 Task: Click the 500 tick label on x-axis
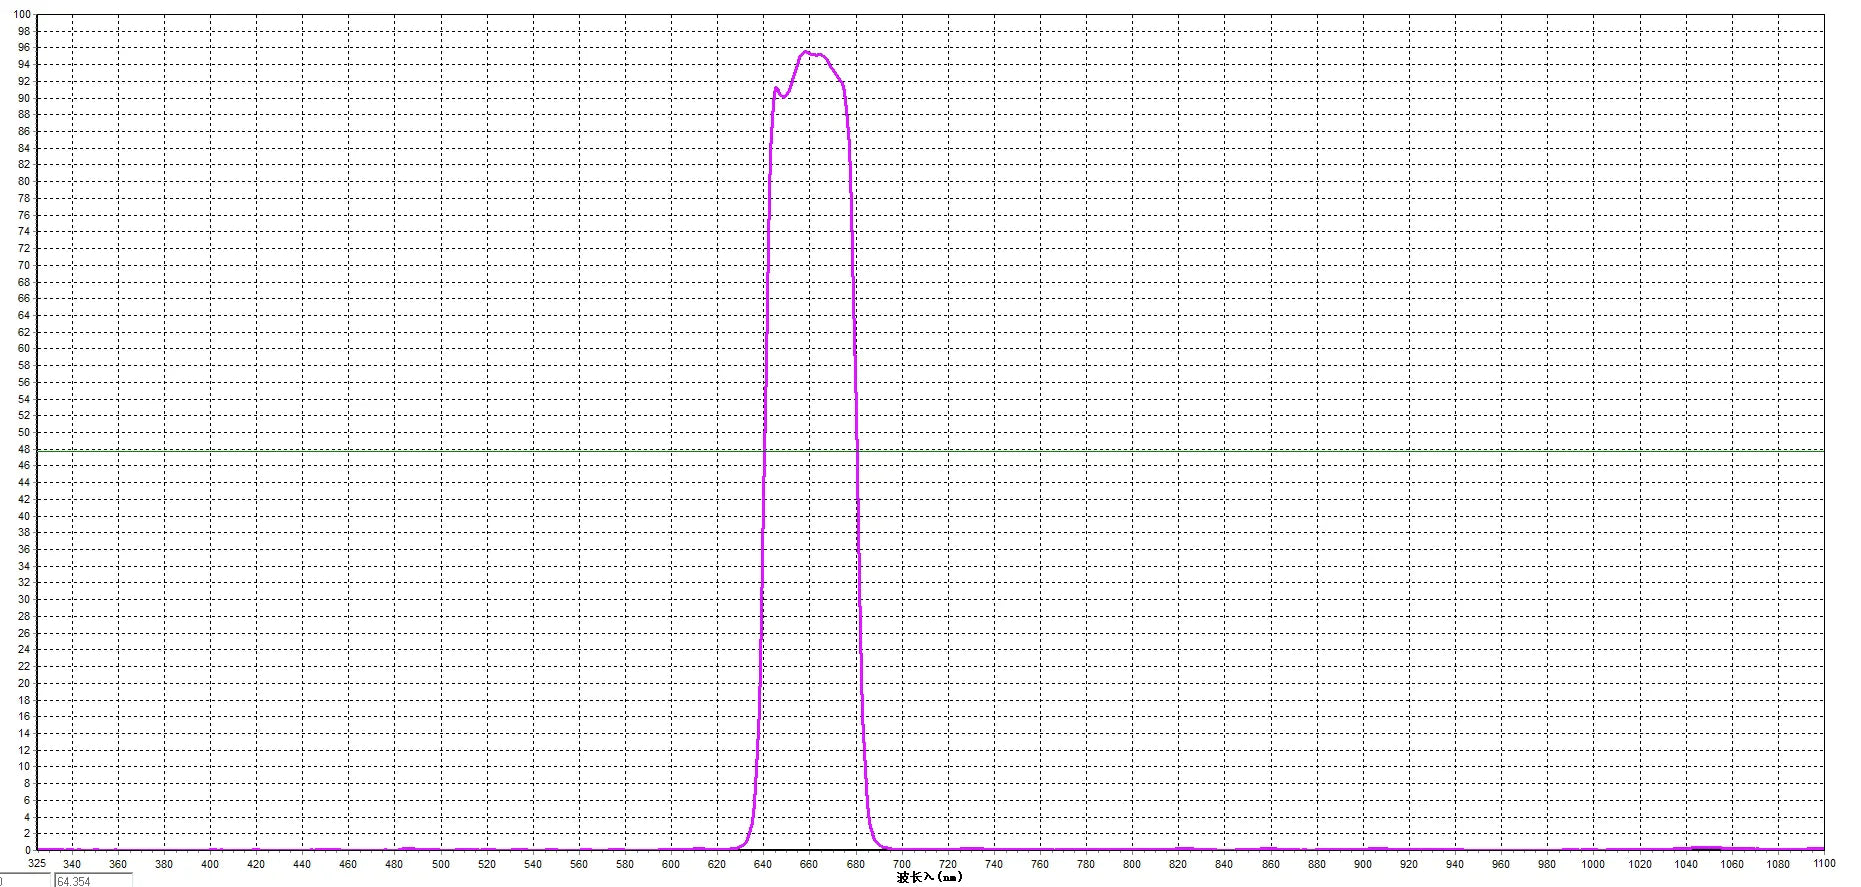click(440, 864)
